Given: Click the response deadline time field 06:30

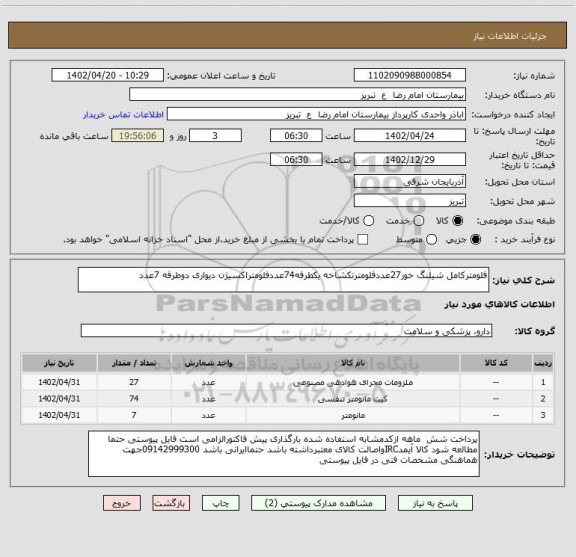Looking at the screenshot, I should coord(296,136).
